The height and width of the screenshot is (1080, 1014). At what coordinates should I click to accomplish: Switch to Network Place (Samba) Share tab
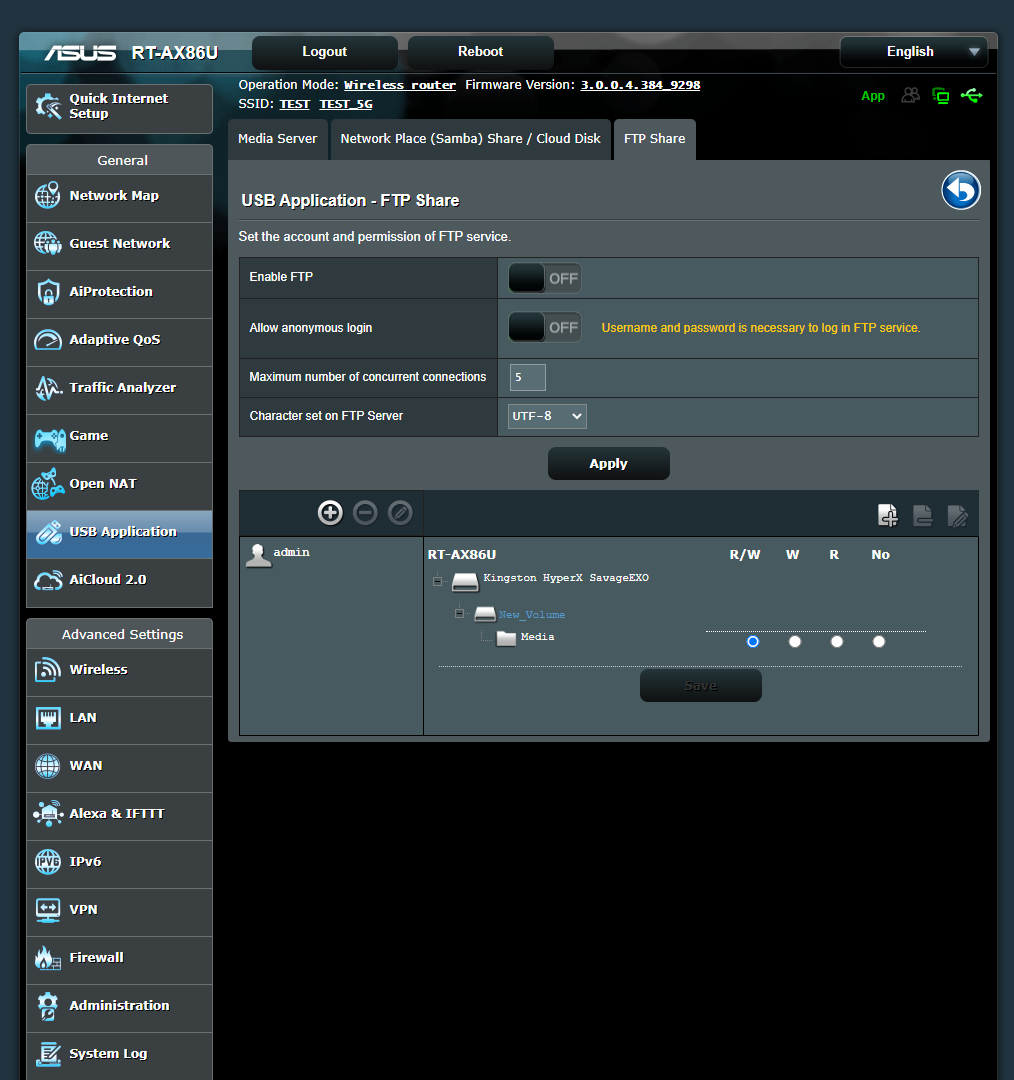(x=470, y=139)
